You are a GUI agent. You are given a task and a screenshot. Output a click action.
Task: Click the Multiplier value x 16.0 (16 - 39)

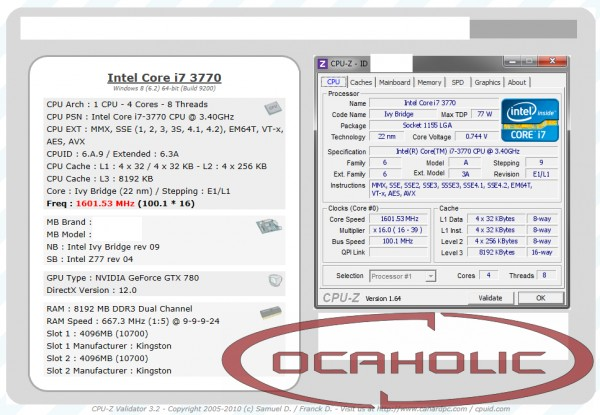[399, 230]
